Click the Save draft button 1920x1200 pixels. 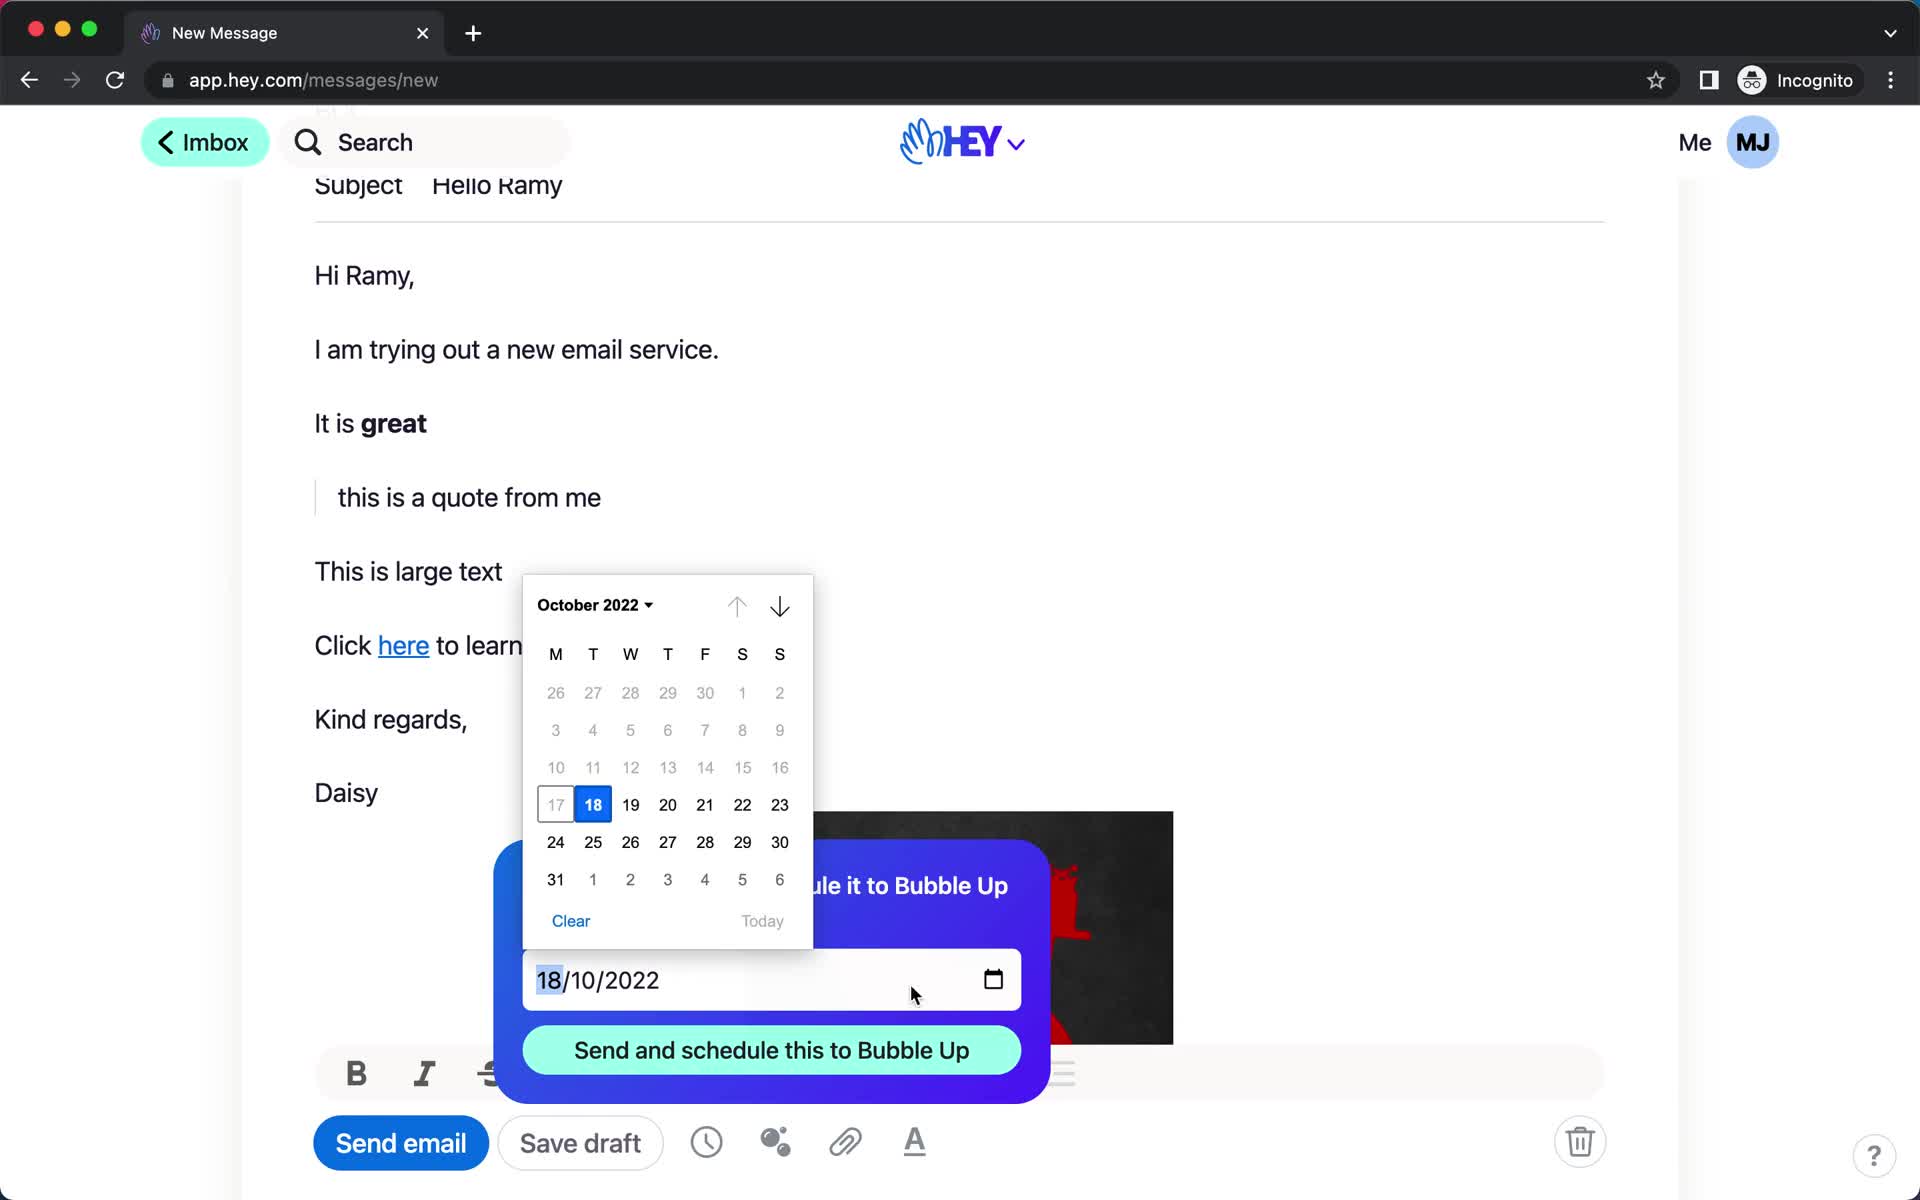[x=579, y=1142]
